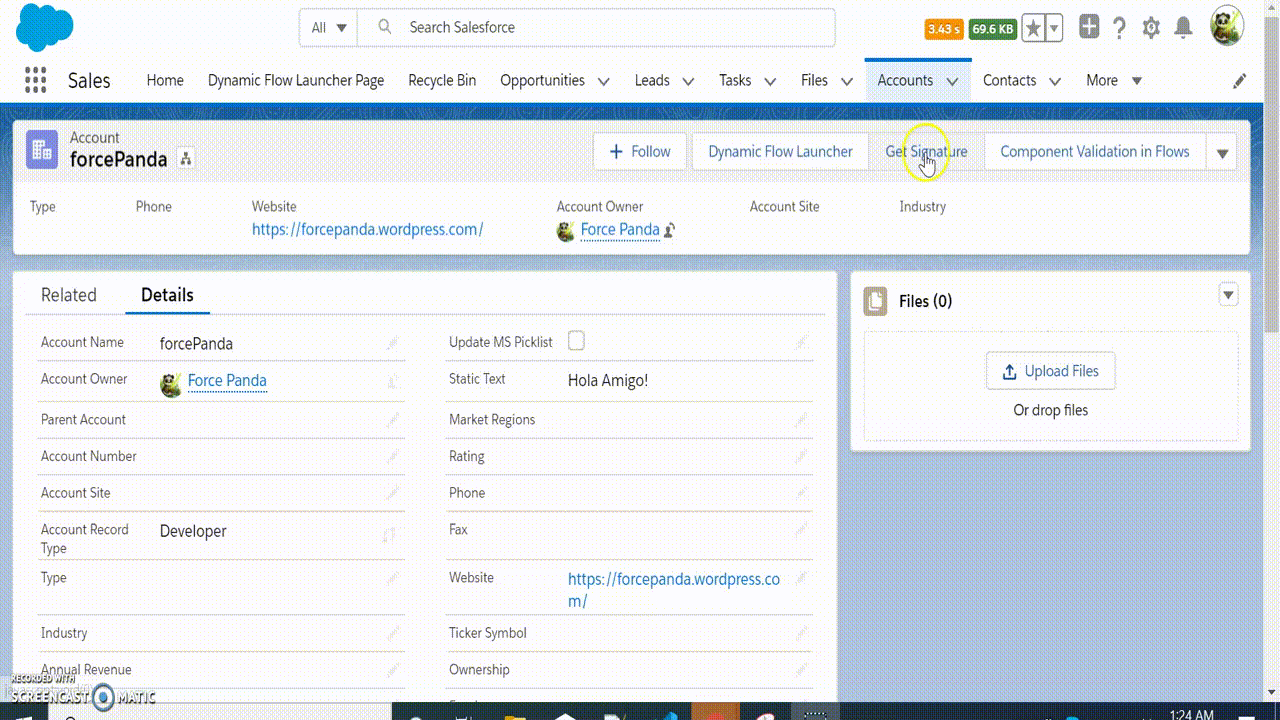The height and width of the screenshot is (720, 1280).
Task: Click the Account record building icon
Action: [42, 149]
